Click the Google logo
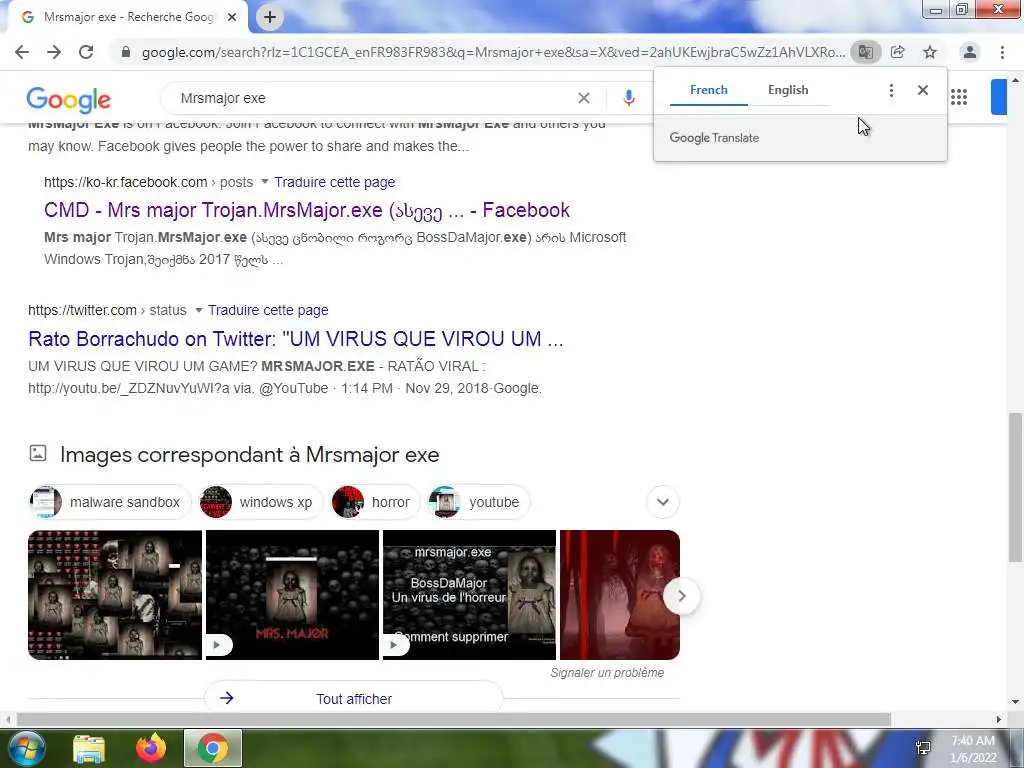Viewport: 1024px width, 768px height. (x=69, y=99)
